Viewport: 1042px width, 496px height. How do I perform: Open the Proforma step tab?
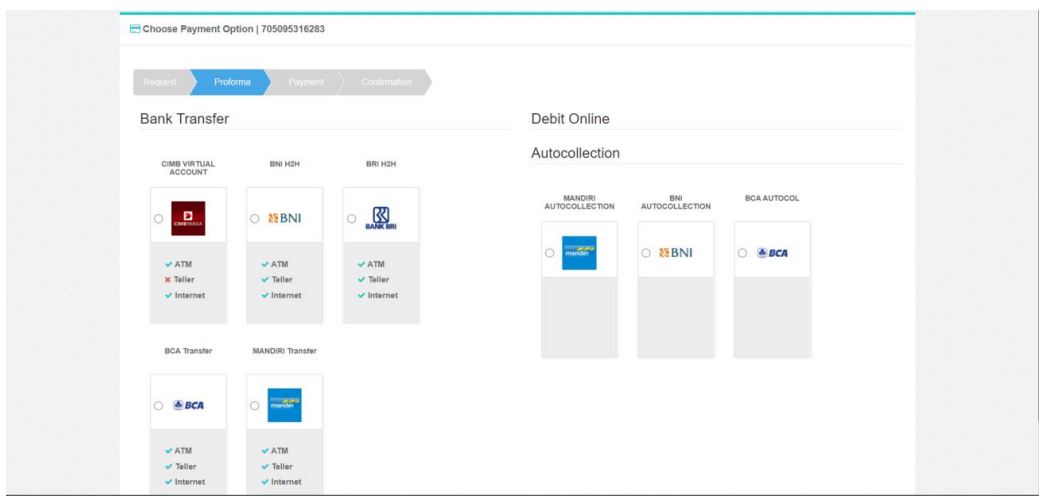[232, 82]
